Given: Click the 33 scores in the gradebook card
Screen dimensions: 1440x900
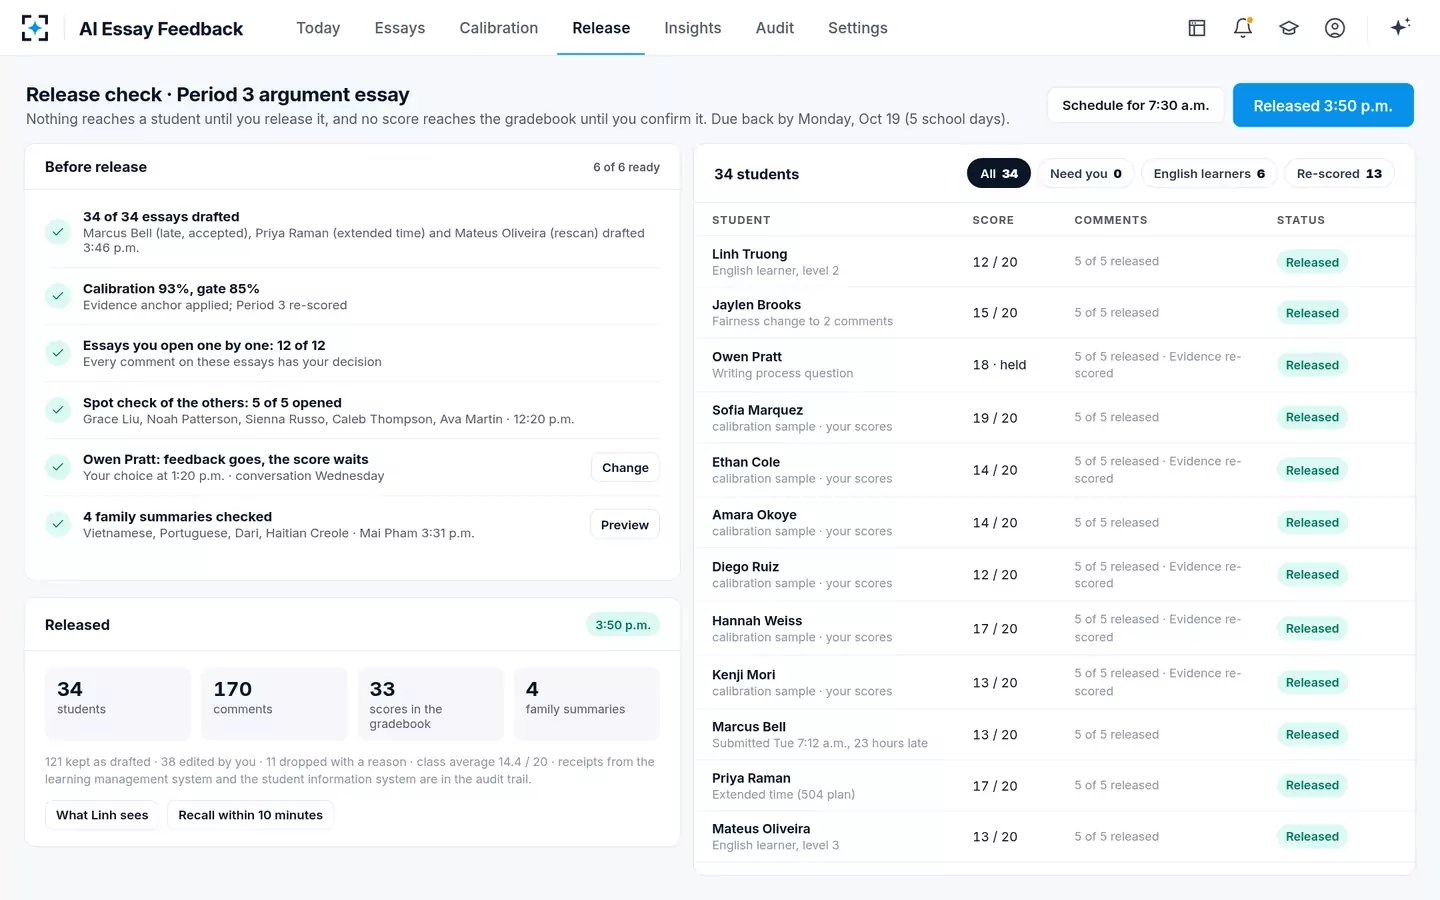Looking at the screenshot, I should point(431,703).
